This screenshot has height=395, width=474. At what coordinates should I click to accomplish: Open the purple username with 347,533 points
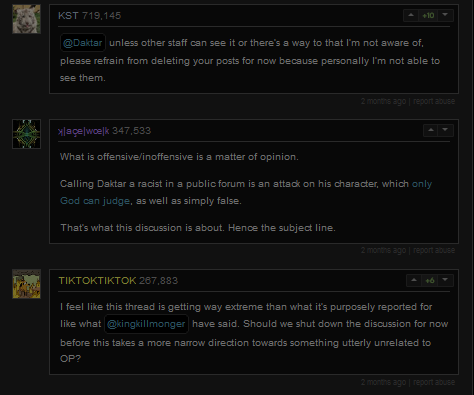pyautogui.click(x=84, y=131)
